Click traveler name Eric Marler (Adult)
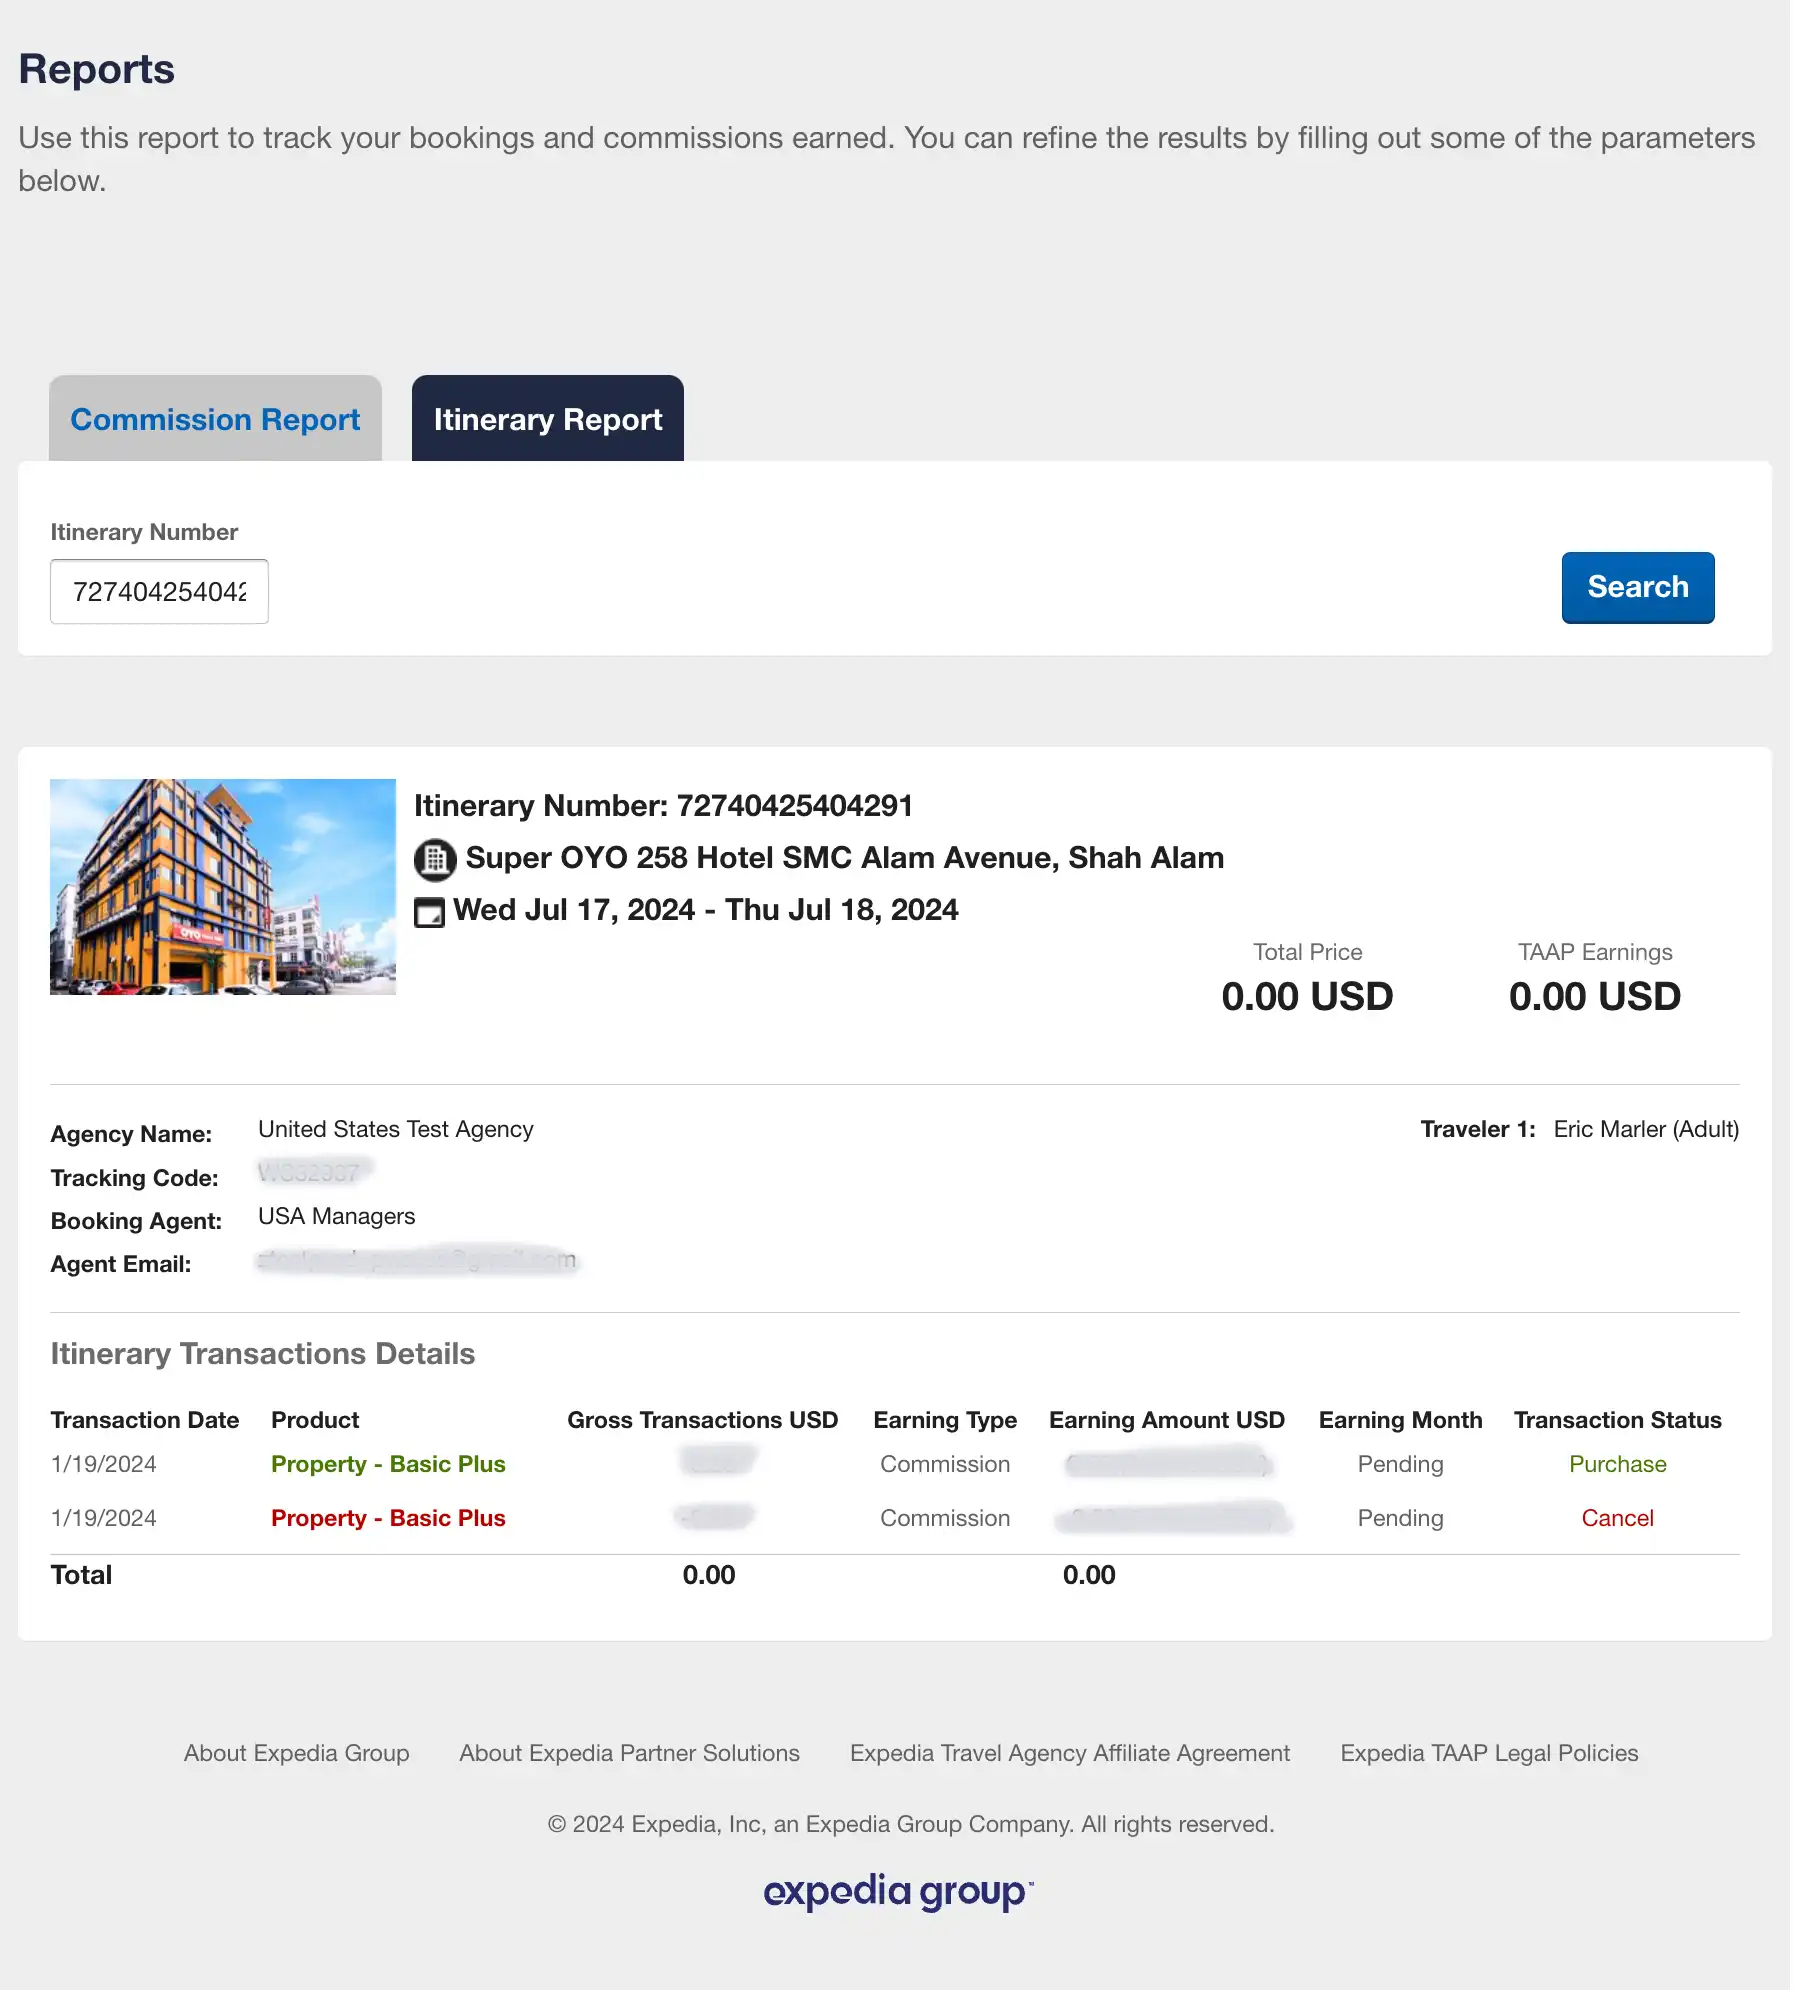 coord(1646,1129)
